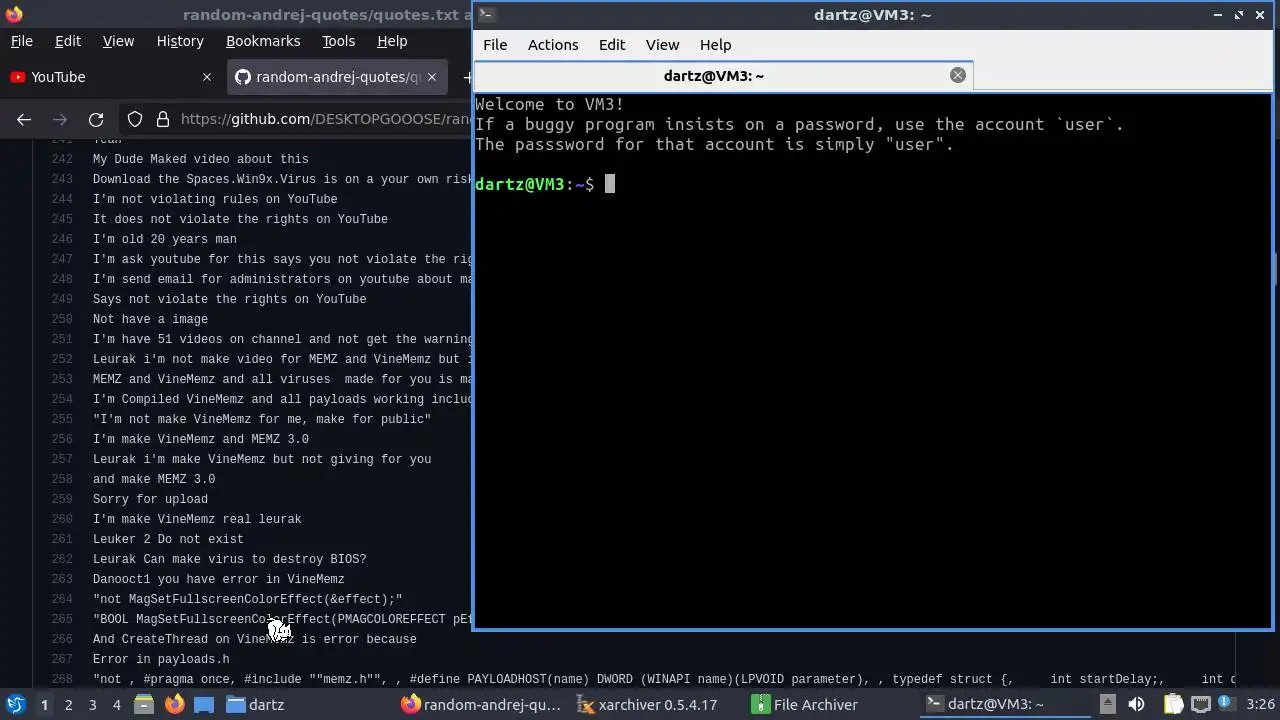Click the removable media eject tray icon
The image size is (1280, 720).
(1108, 704)
